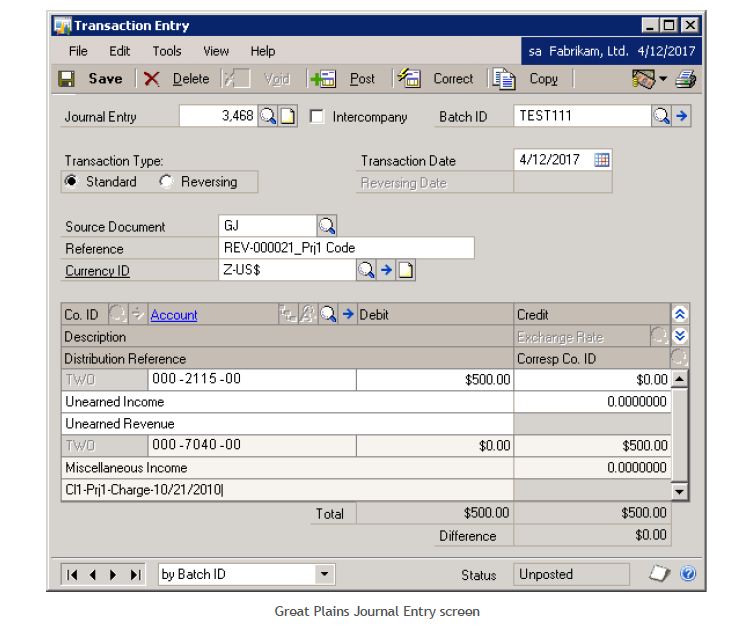Open the 'by Batch ID' sort dropdown
749x631 pixels.
[324, 574]
